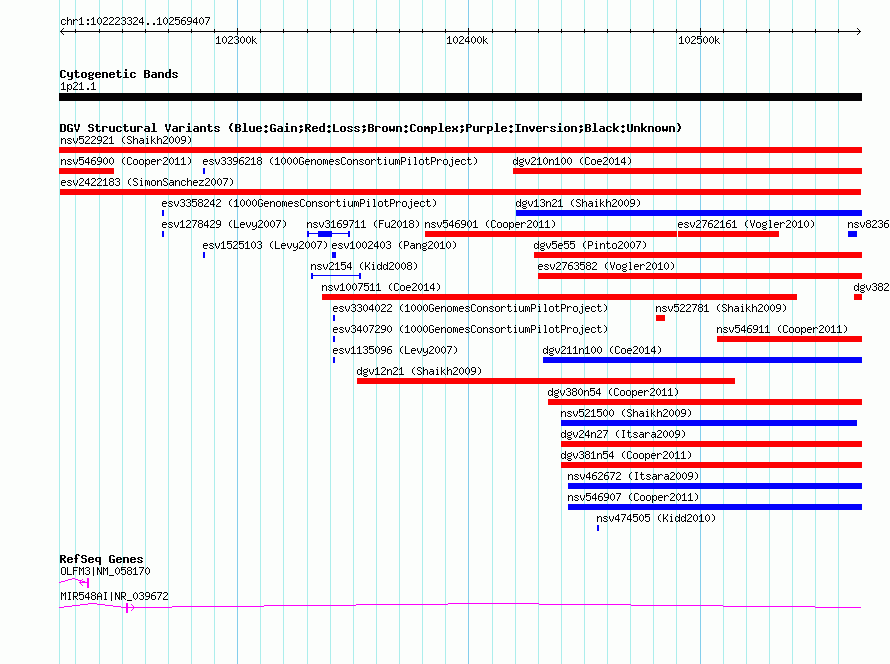The image size is (890, 664).
Task: Open esv2422183 (SimonSanchez2007) variant
Action: click(x=147, y=182)
